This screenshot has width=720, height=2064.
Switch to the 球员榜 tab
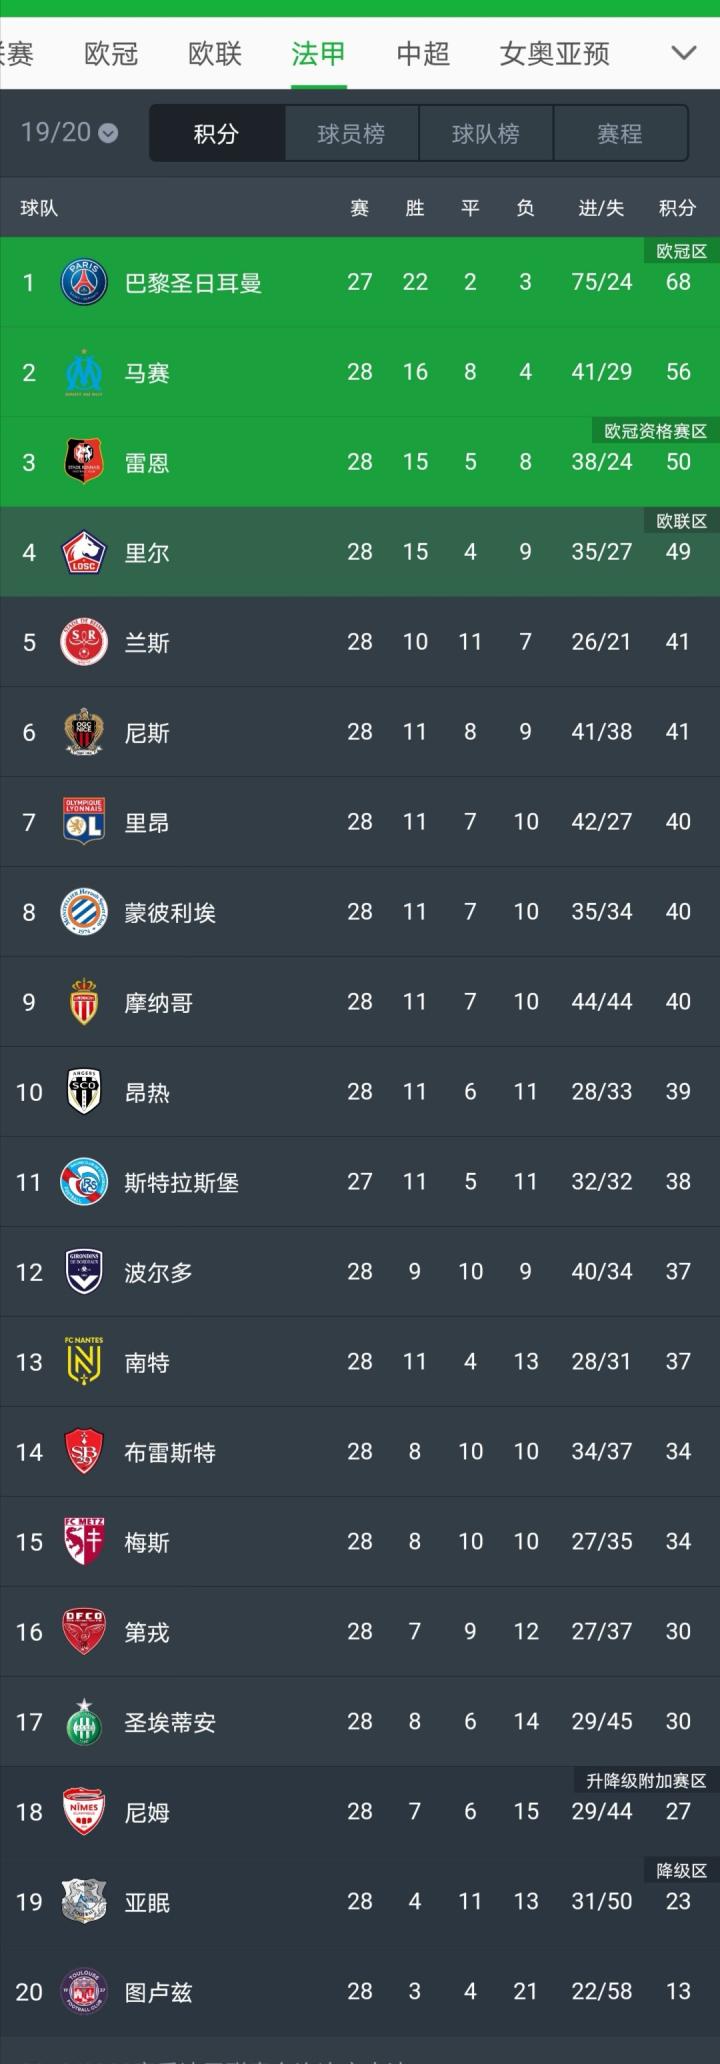(351, 134)
